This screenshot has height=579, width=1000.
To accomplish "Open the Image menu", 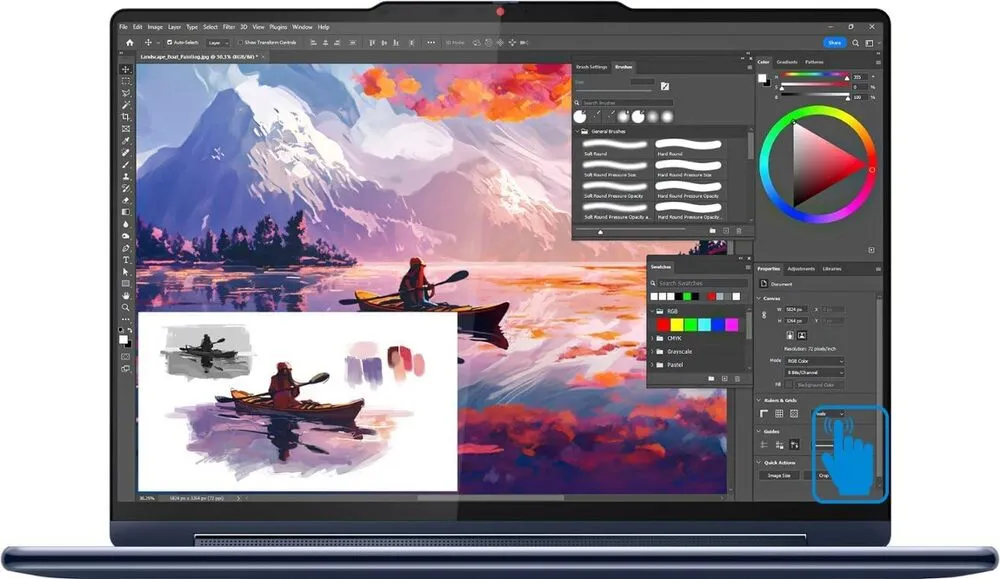I will click(x=155, y=27).
